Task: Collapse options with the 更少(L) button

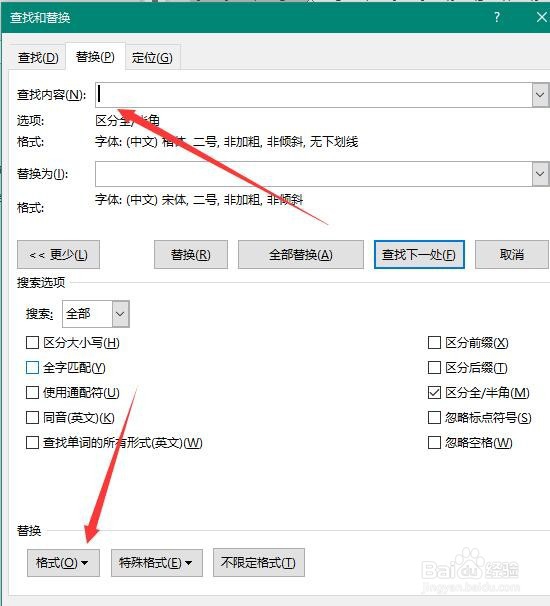Action: pos(58,255)
